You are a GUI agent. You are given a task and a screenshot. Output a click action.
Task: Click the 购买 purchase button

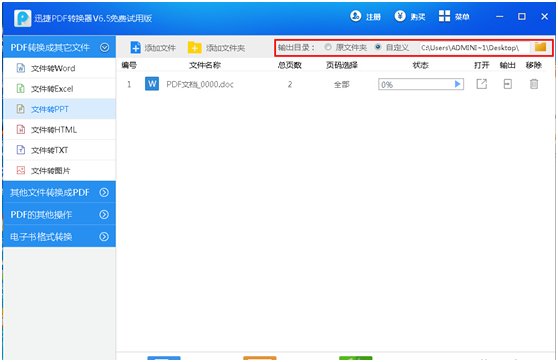pos(410,16)
